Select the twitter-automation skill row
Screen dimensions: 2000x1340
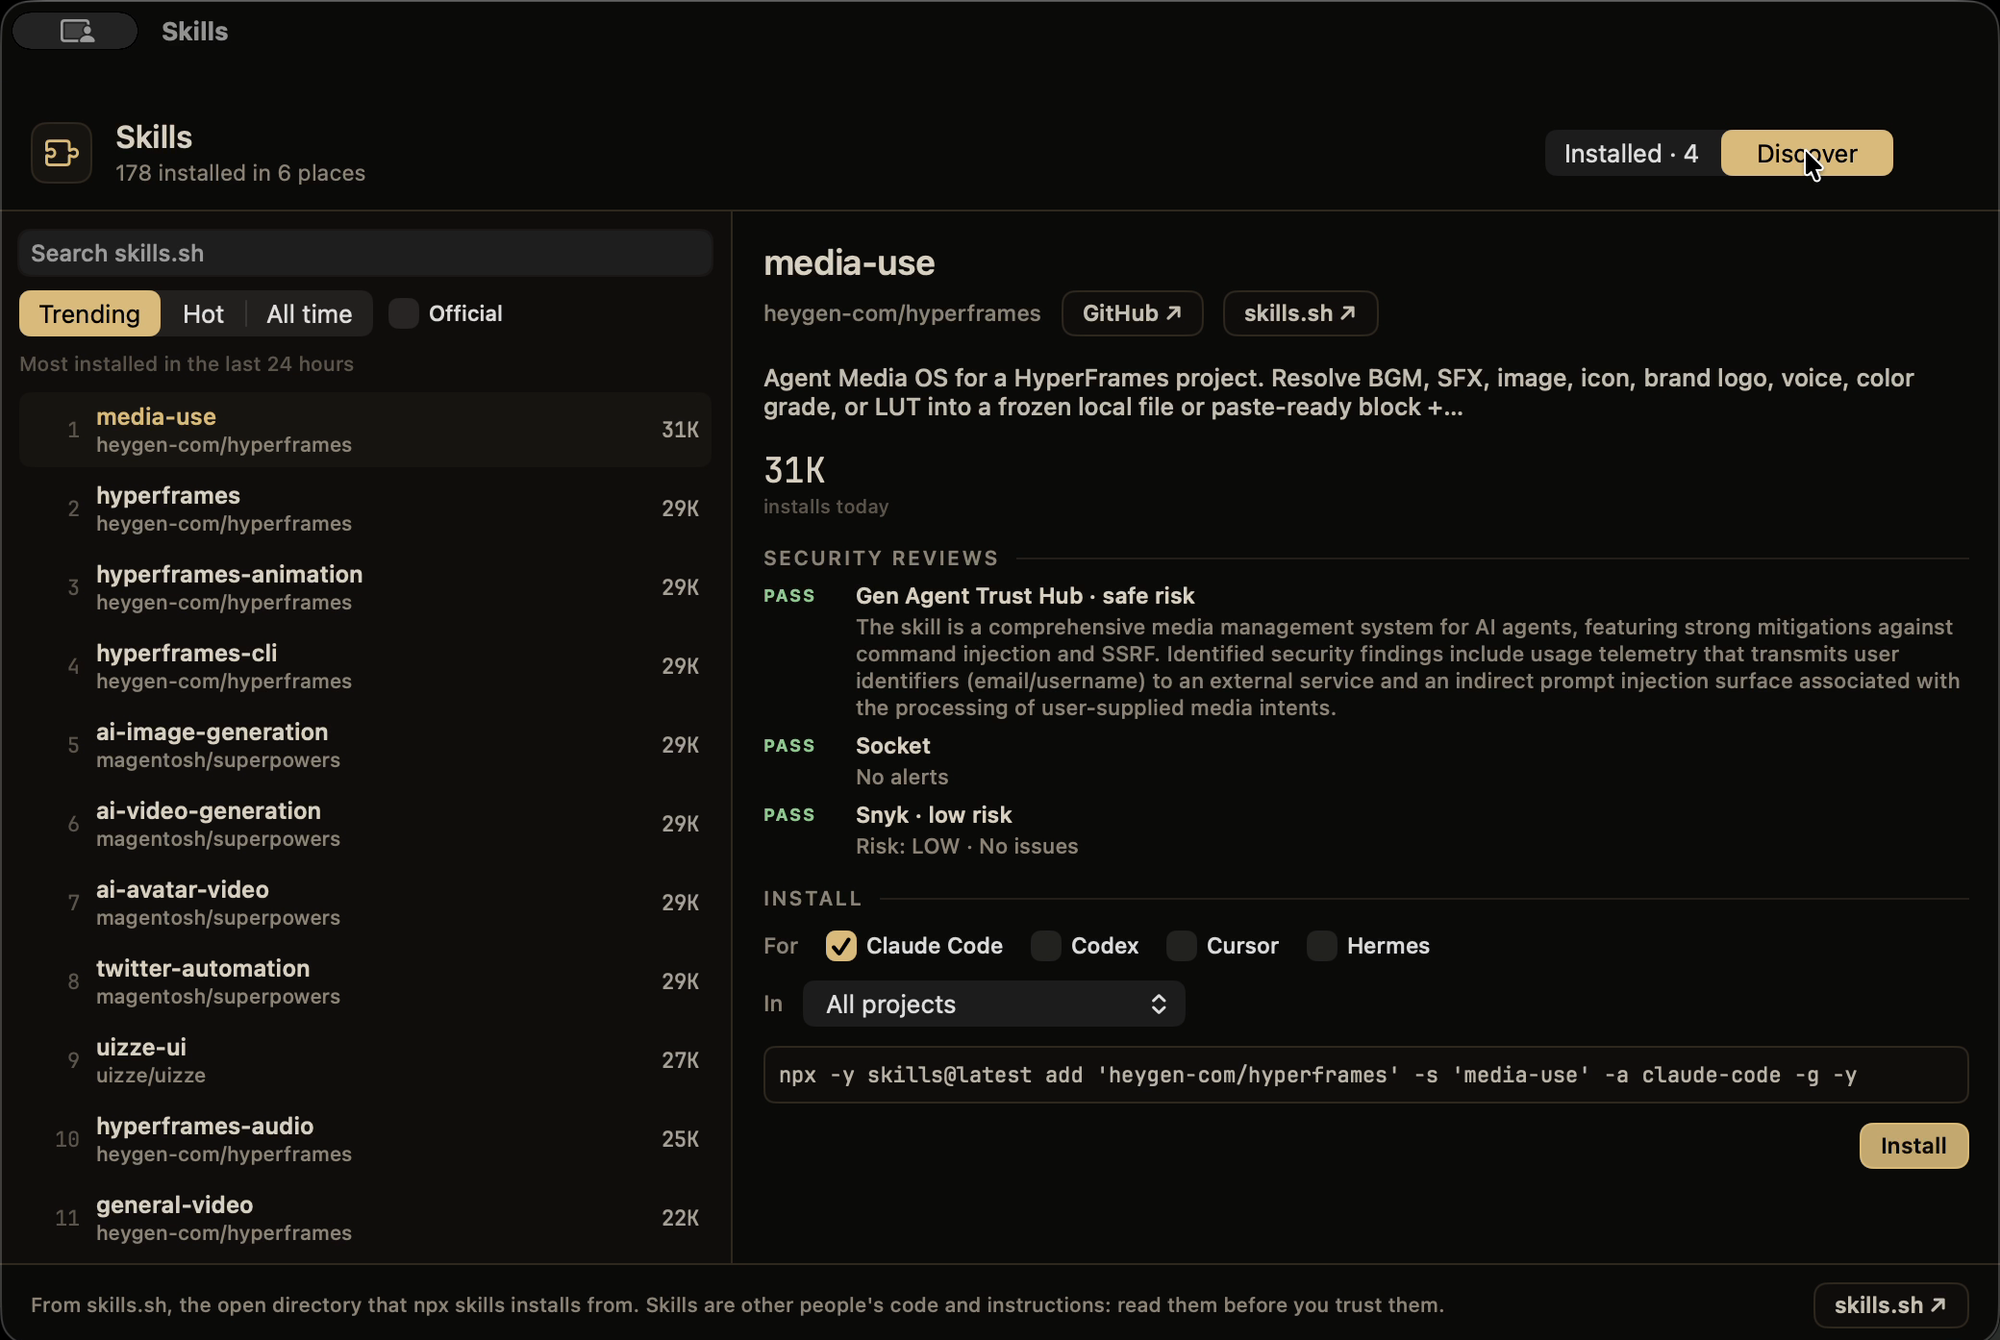tap(366, 982)
